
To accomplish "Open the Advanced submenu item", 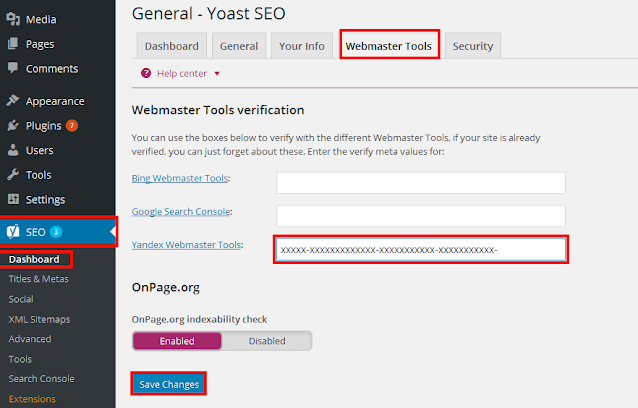I will (x=30, y=339).
